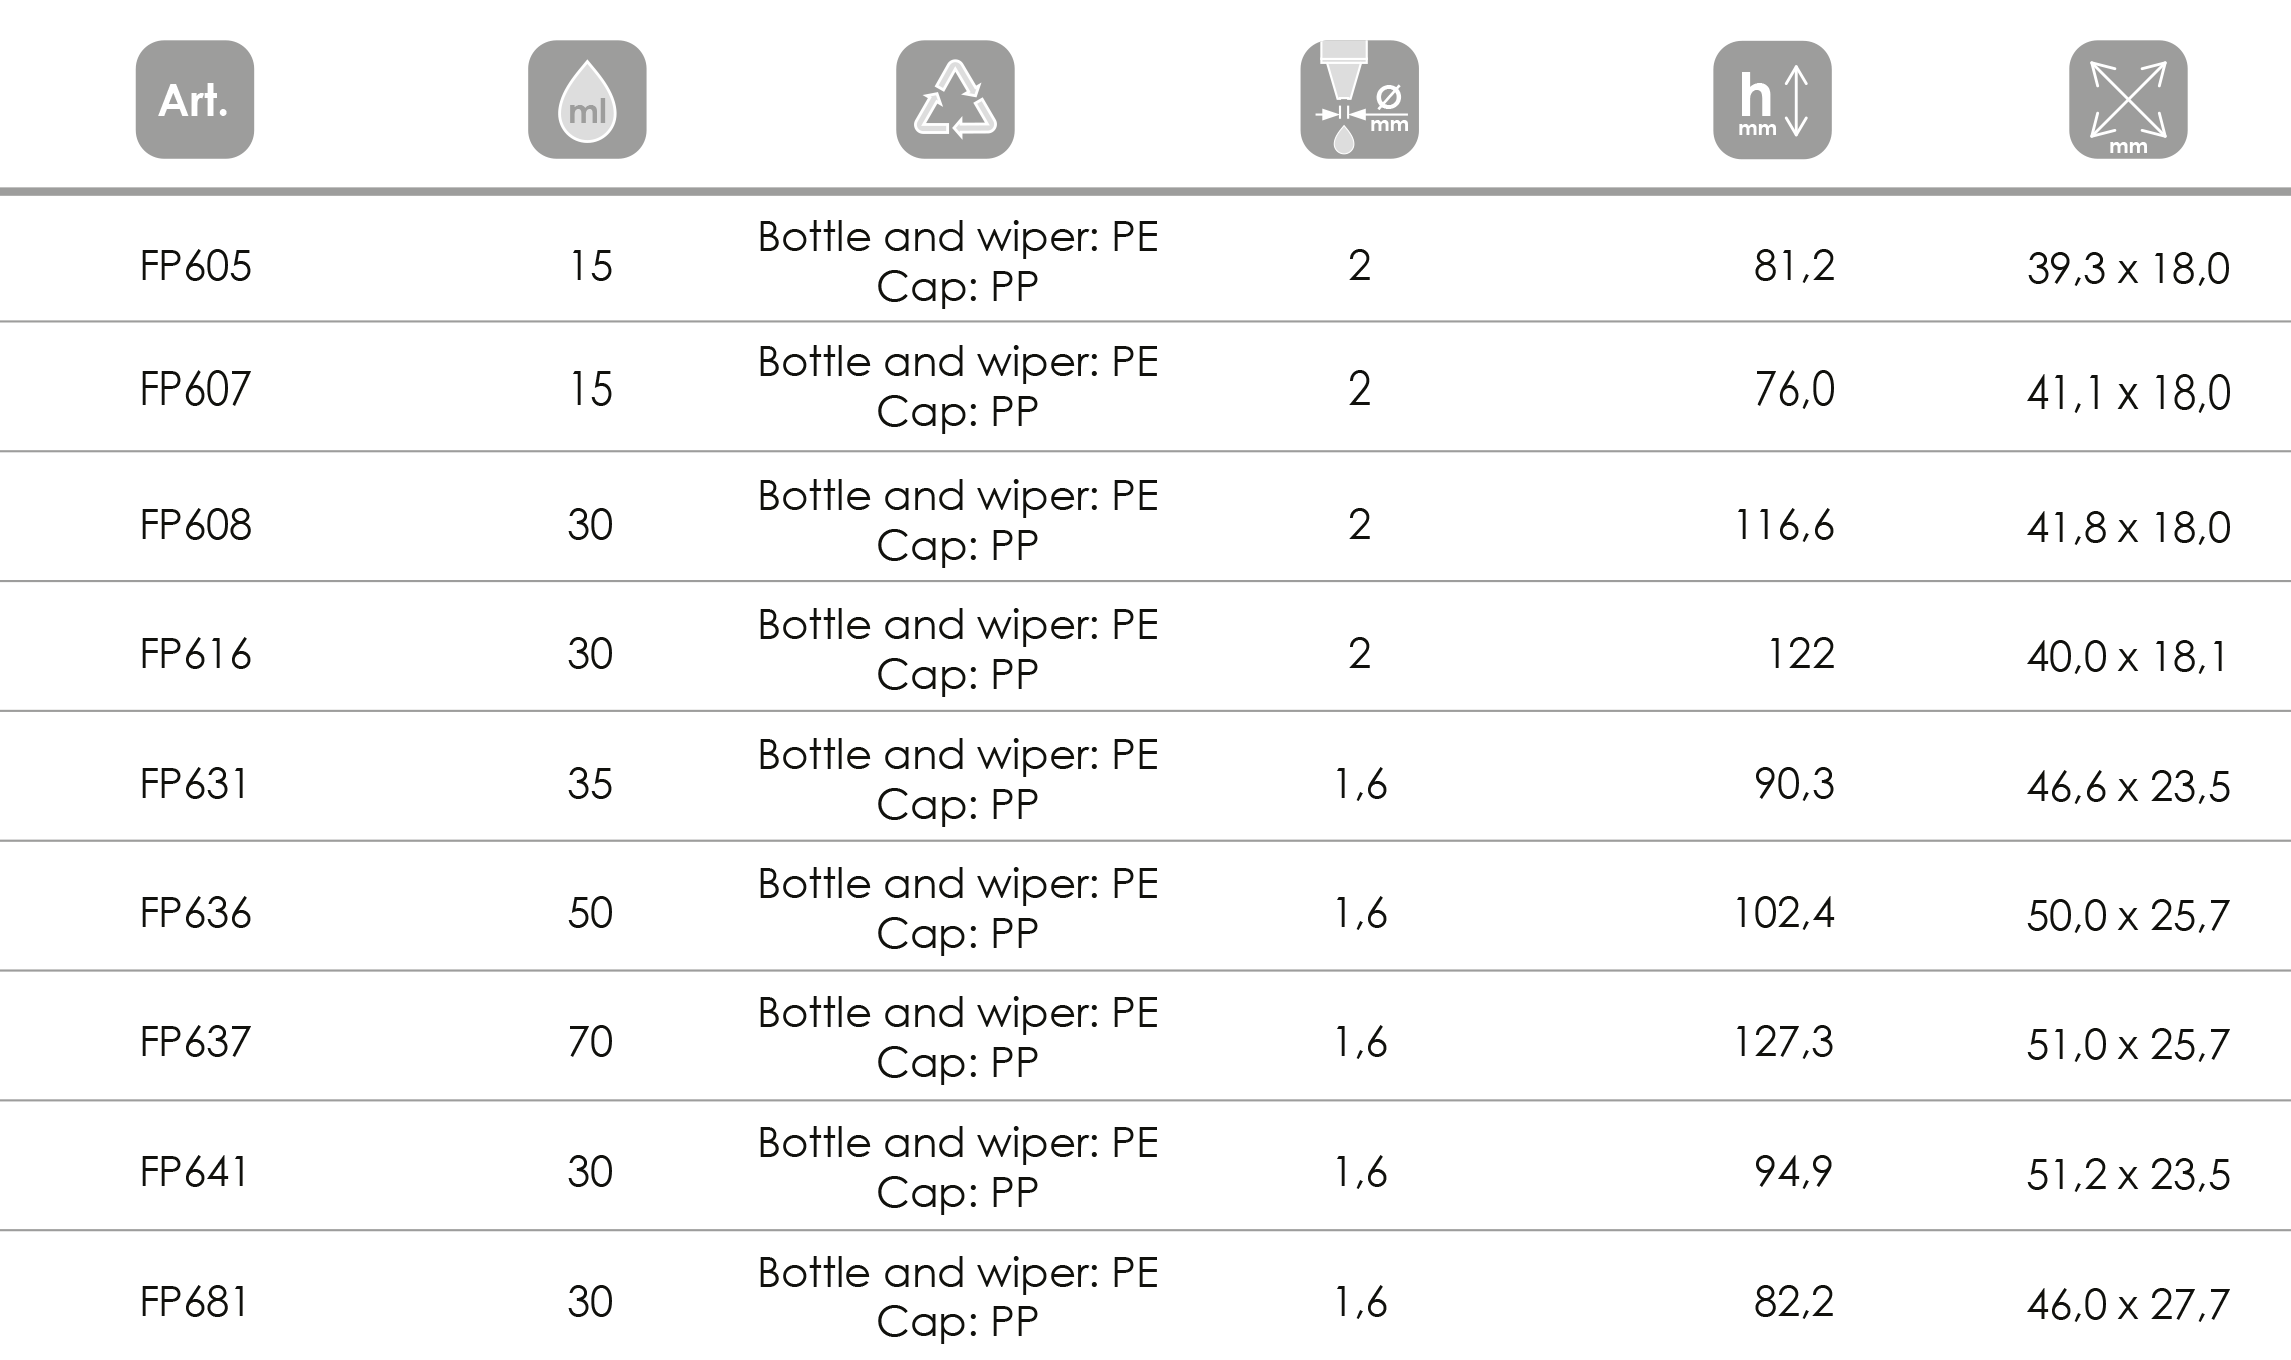Click the height h mm icon
The width and height of the screenshot is (2291, 1360).
1772,100
